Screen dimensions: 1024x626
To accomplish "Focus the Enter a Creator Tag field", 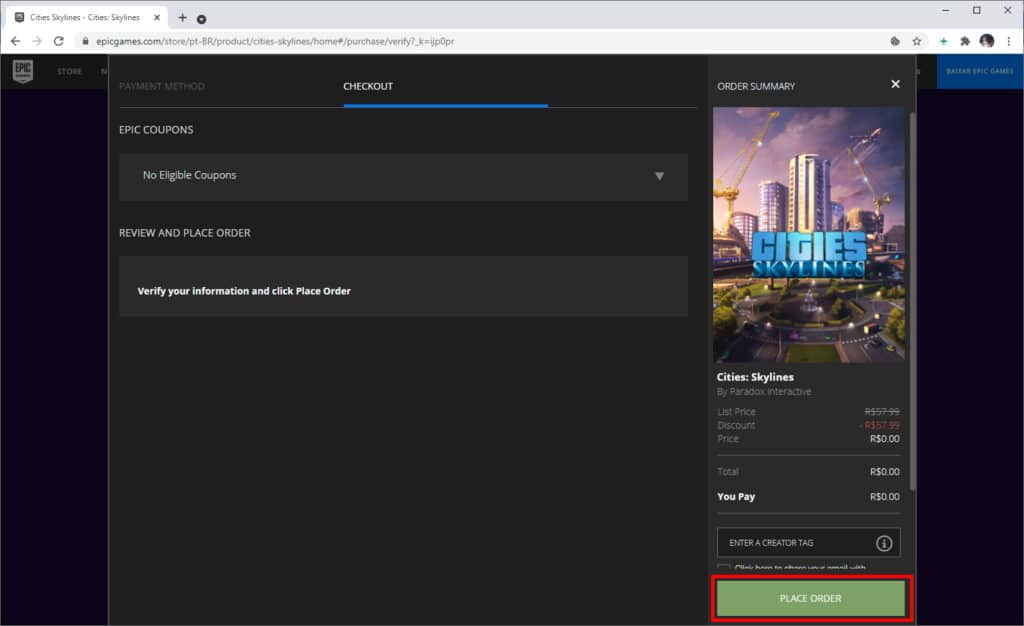I will pos(808,542).
